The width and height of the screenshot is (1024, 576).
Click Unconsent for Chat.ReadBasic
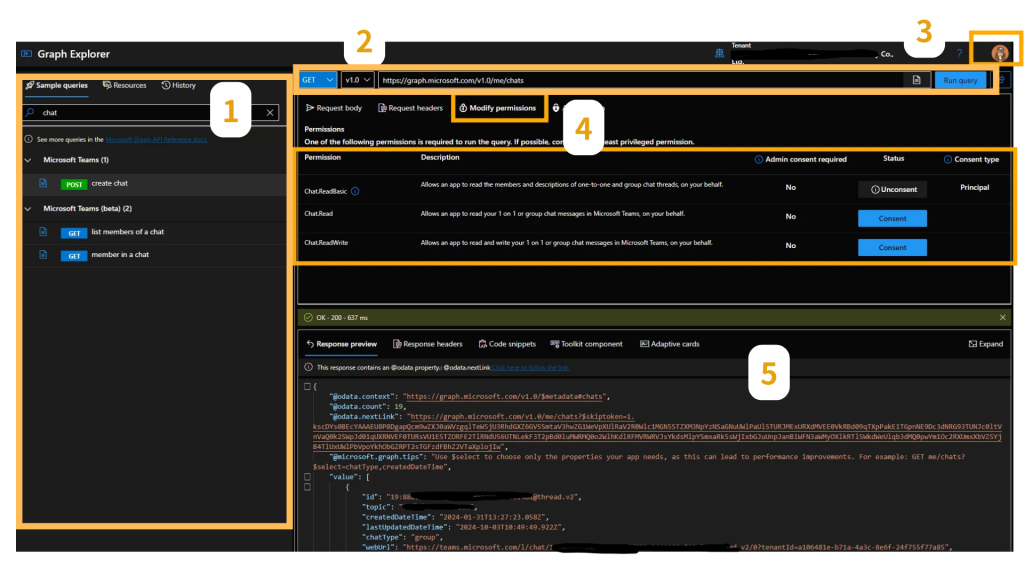pos(893,189)
